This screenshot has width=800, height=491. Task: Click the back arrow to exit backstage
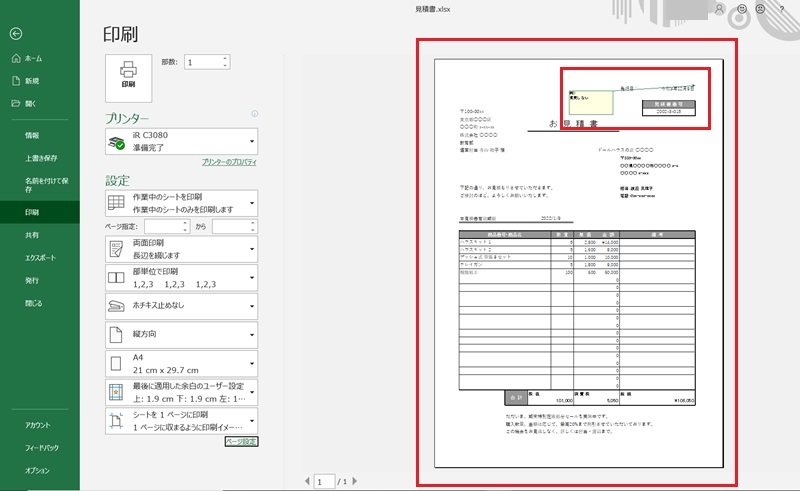tap(16, 33)
